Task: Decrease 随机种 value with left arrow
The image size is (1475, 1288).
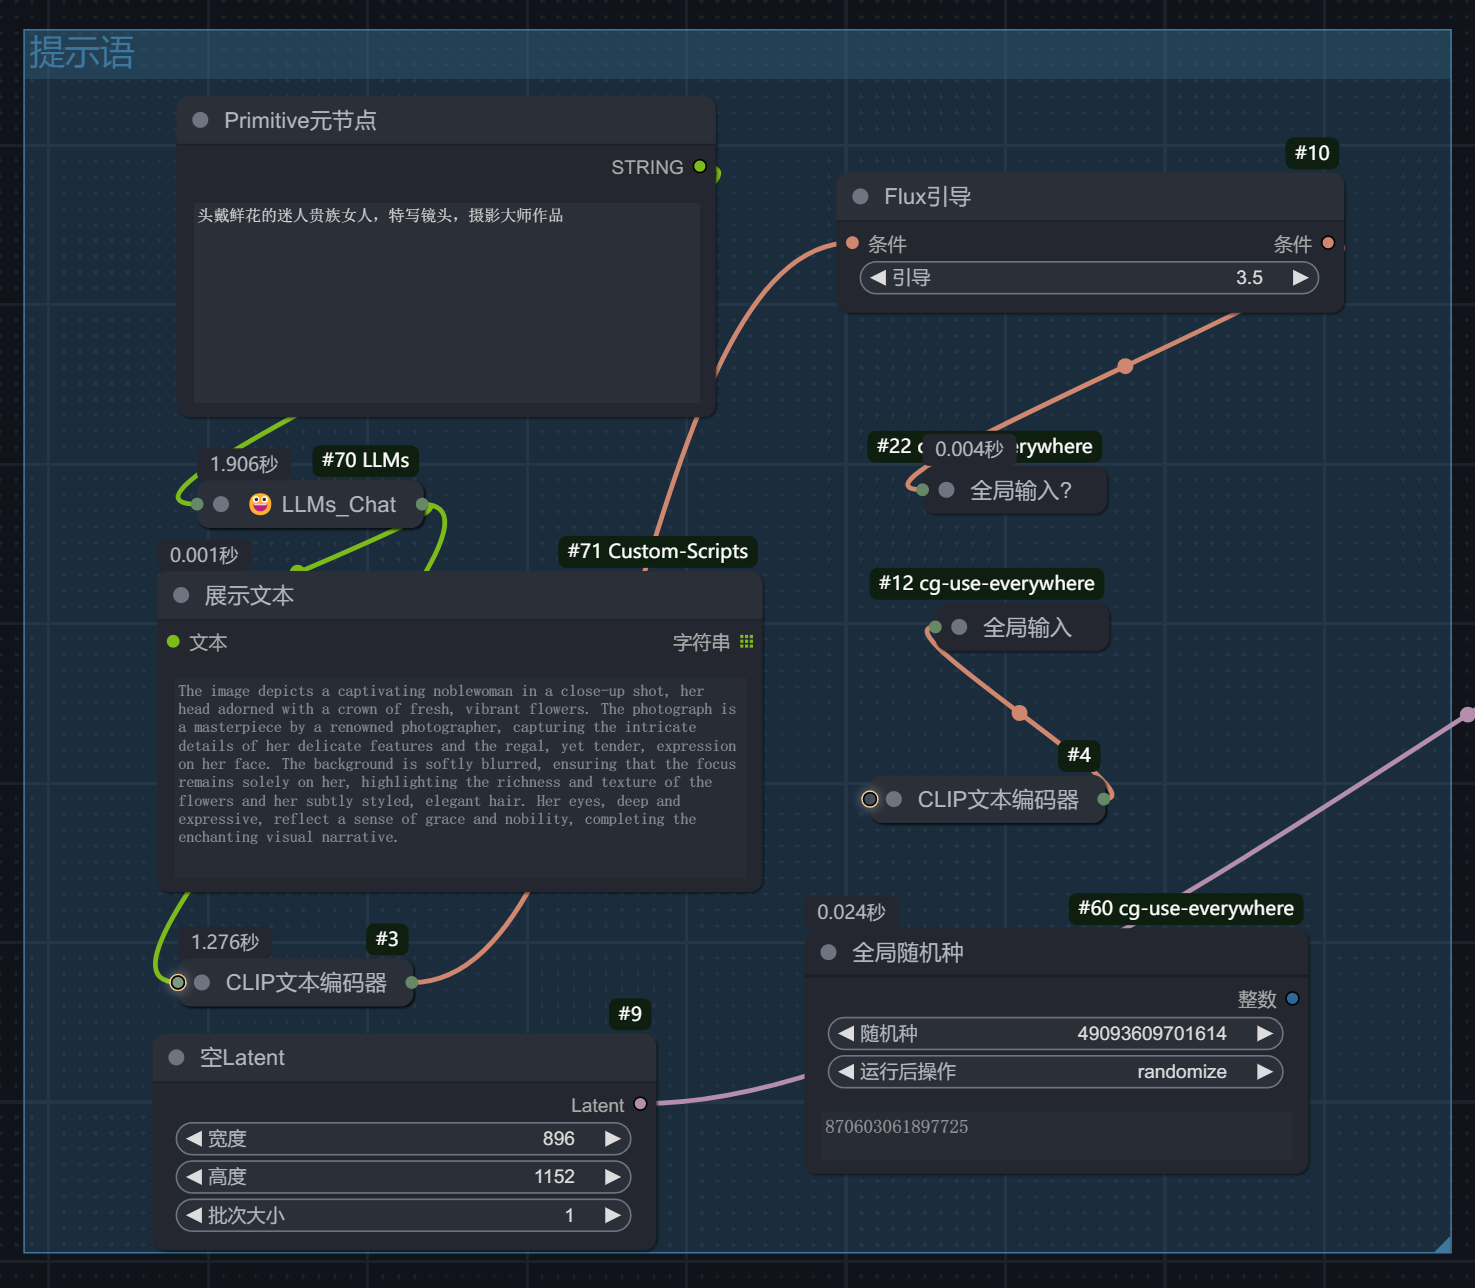Action: click(846, 1033)
